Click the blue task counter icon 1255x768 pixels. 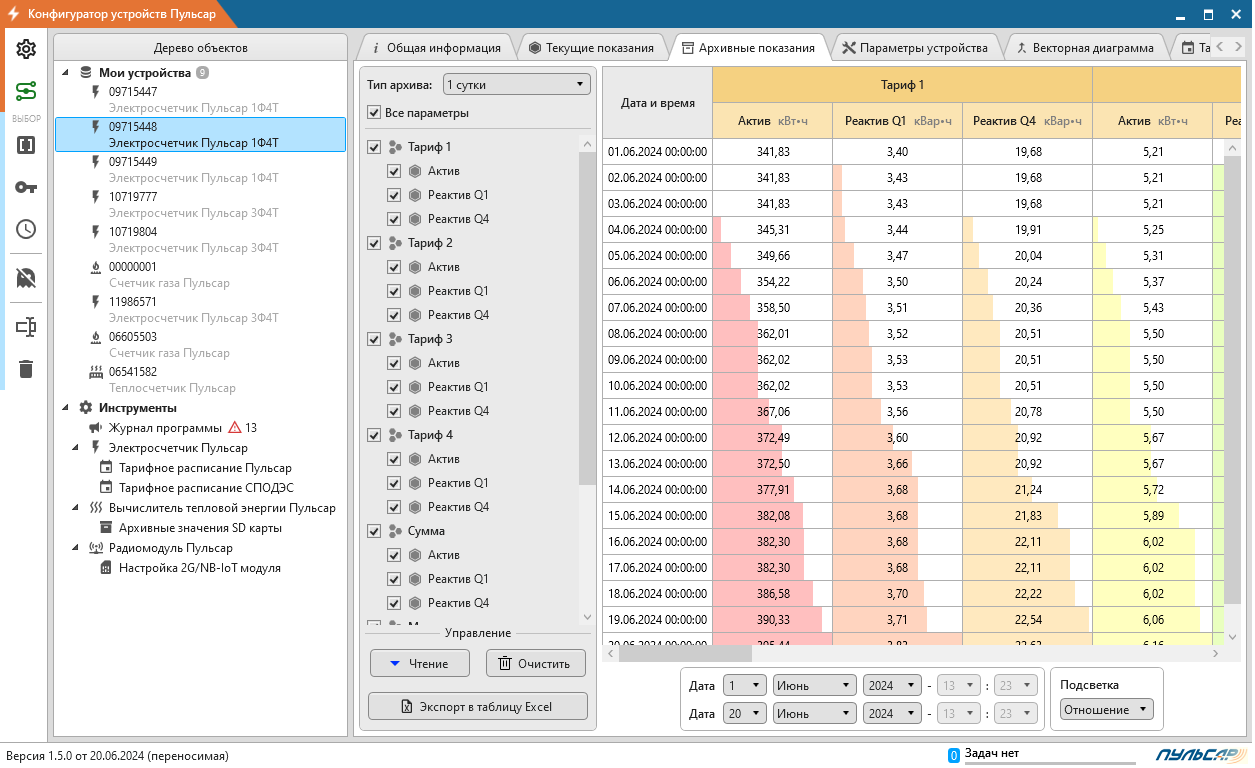point(954,754)
